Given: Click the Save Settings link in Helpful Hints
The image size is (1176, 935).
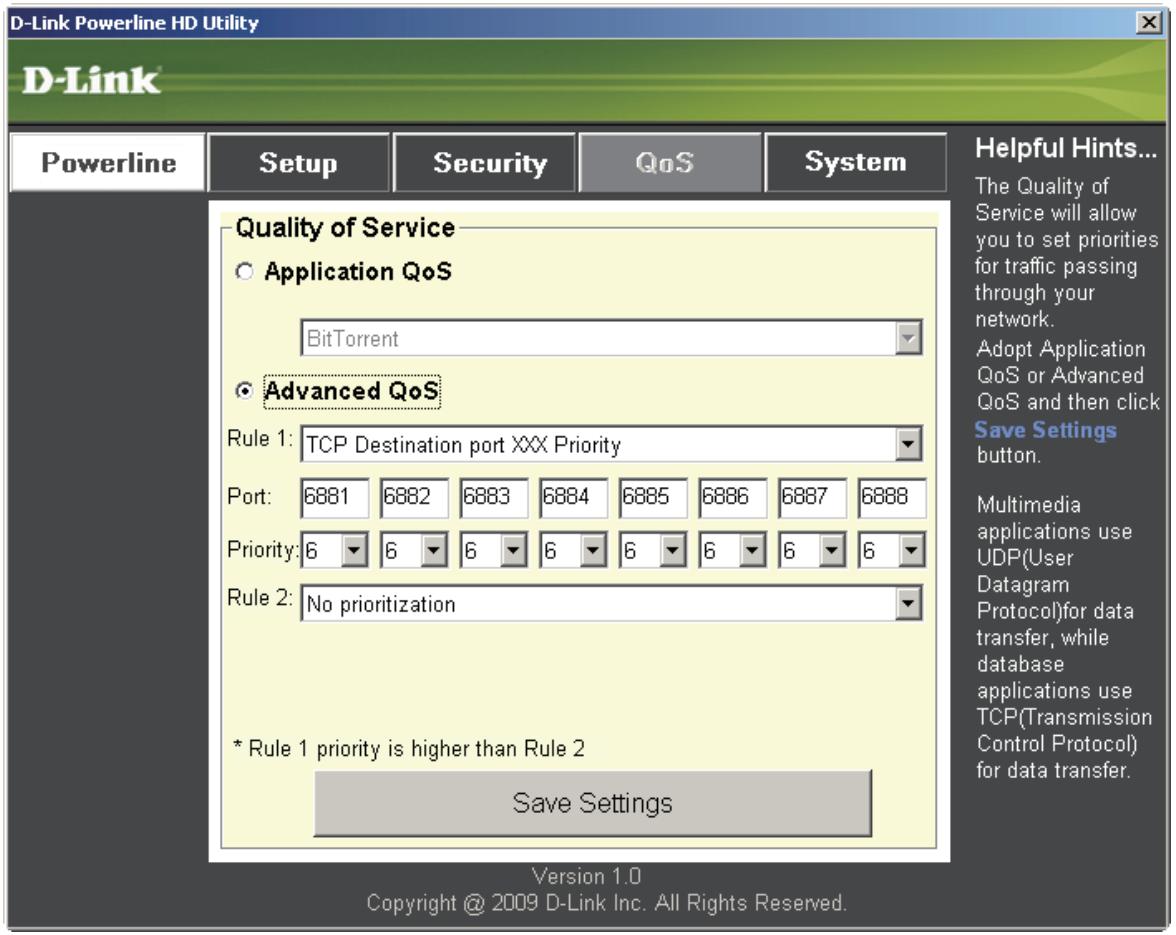Looking at the screenshot, I should [x=1045, y=430].
